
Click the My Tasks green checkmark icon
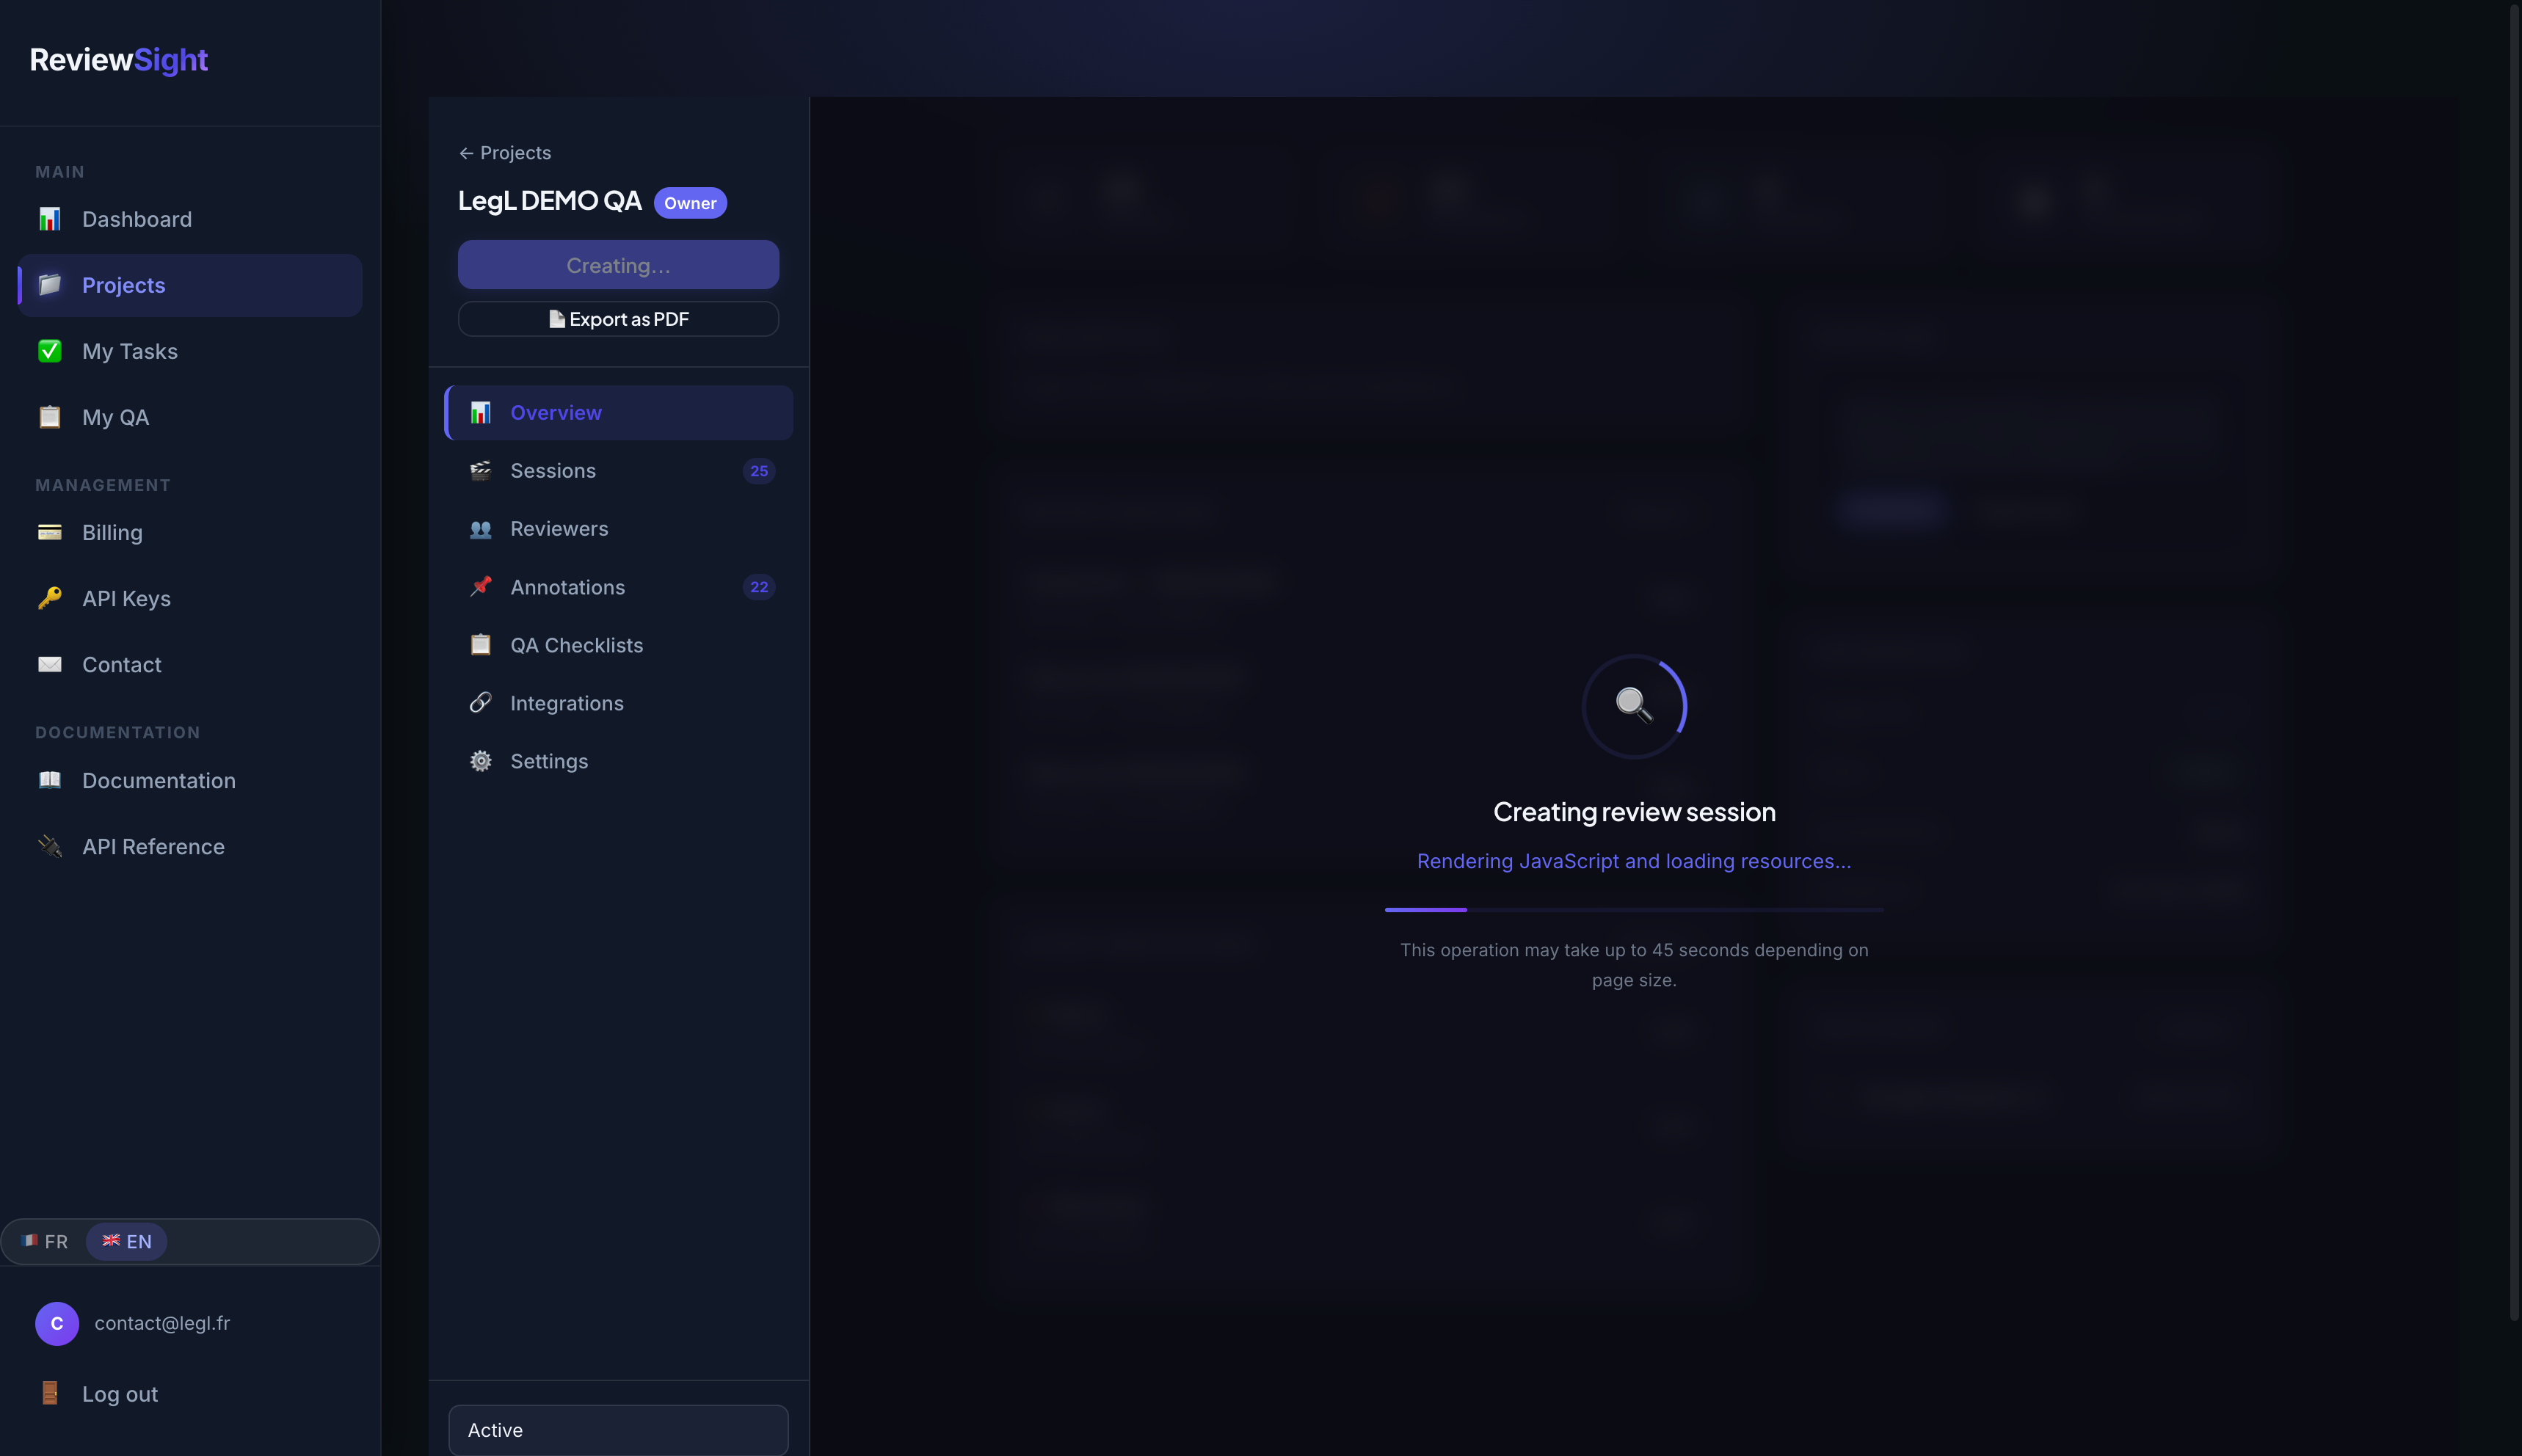[x=50, y=351]
